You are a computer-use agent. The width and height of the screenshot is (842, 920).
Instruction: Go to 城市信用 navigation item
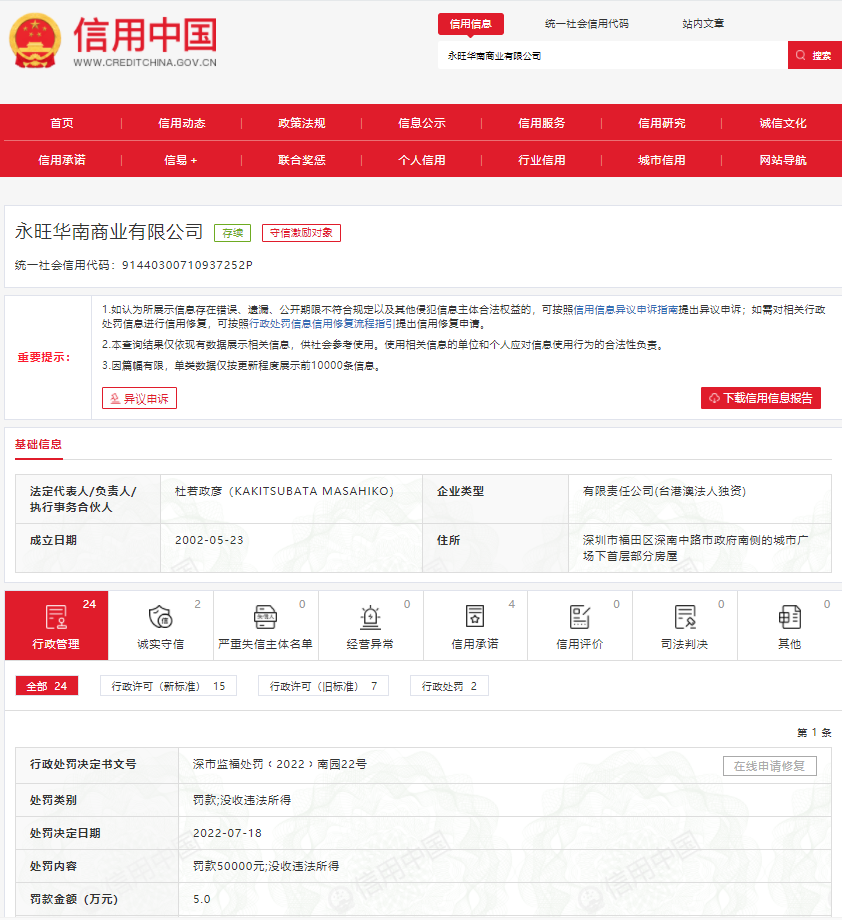(x=662, y=160)
